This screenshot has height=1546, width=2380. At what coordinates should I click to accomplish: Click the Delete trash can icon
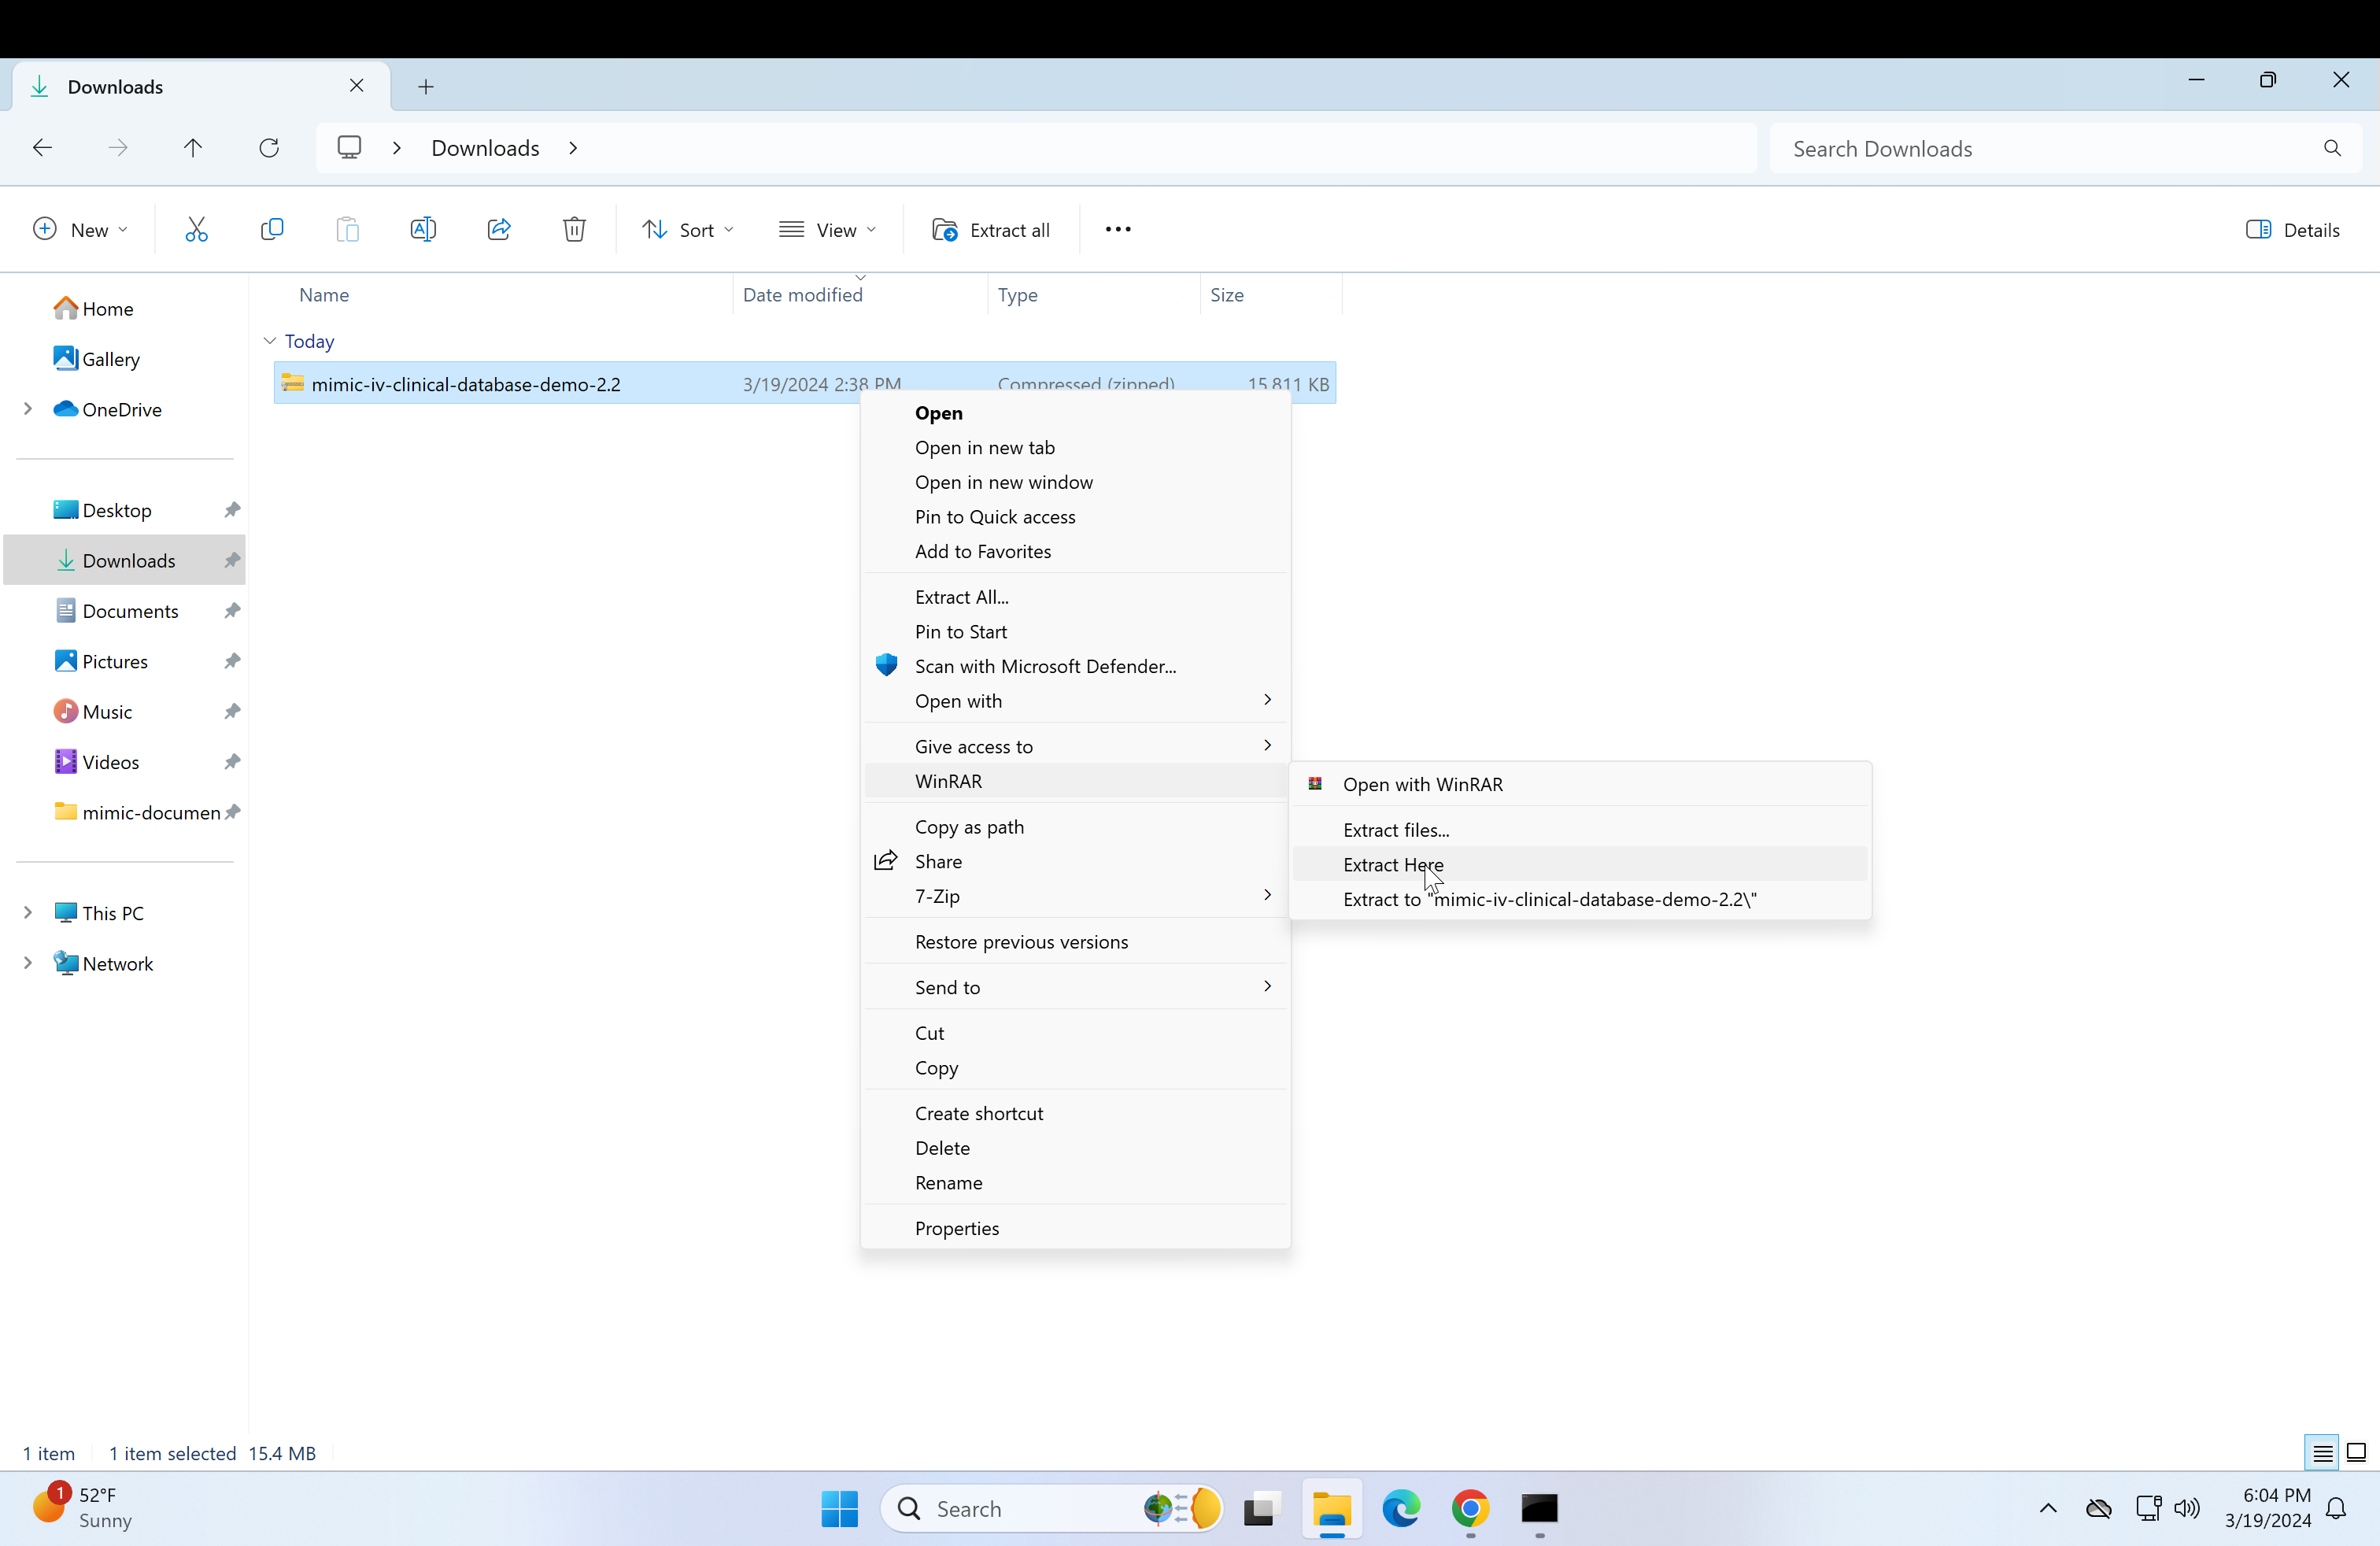coord(574,230)
